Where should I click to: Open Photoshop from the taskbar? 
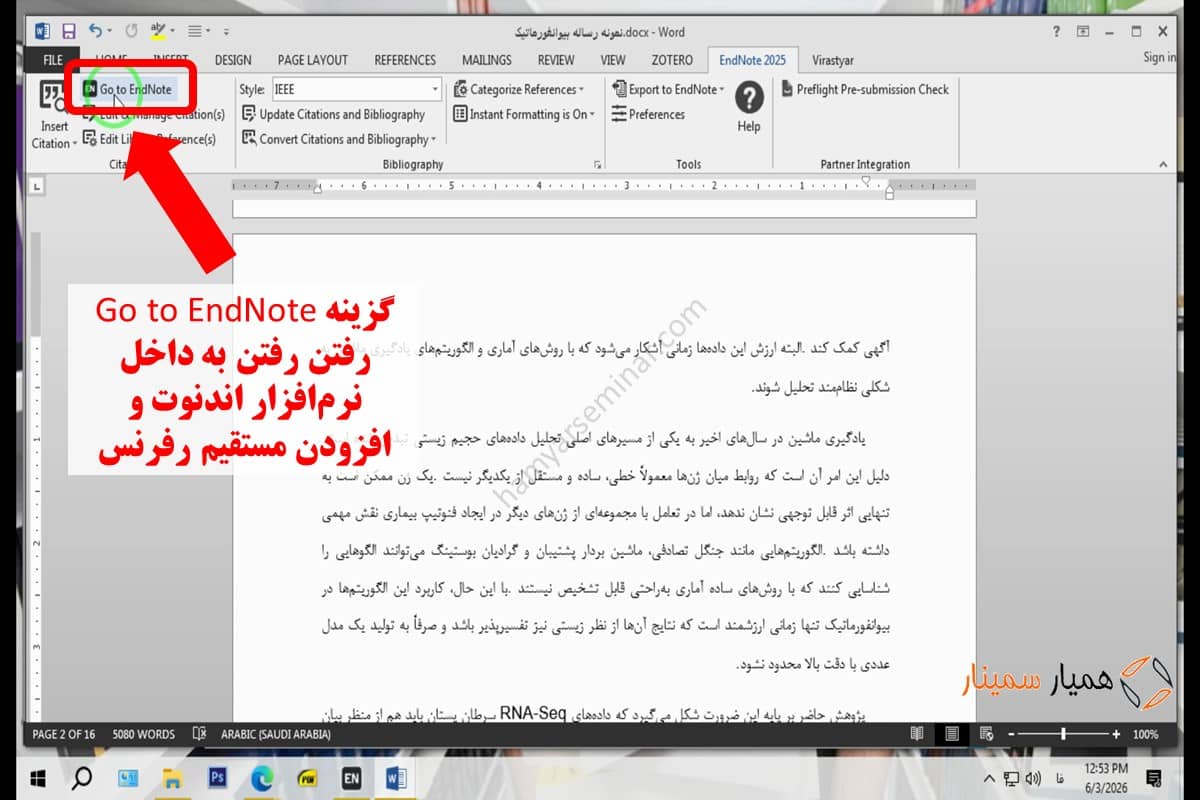[x=218, y=777]
